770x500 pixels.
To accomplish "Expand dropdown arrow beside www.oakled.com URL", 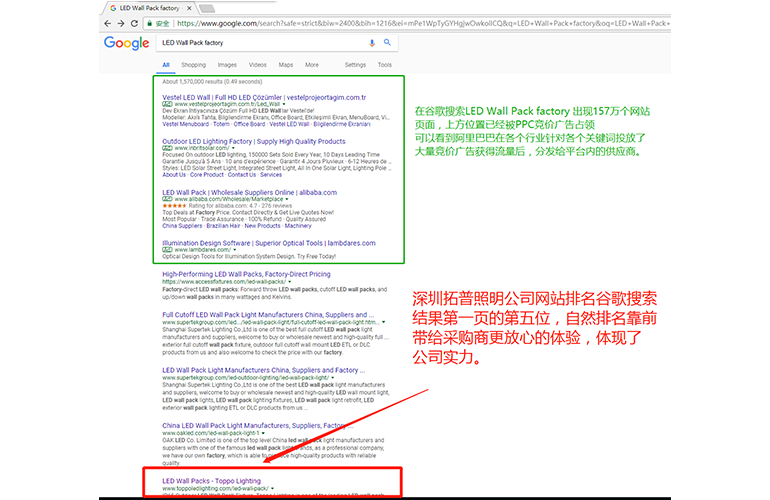I will [263, 433].
